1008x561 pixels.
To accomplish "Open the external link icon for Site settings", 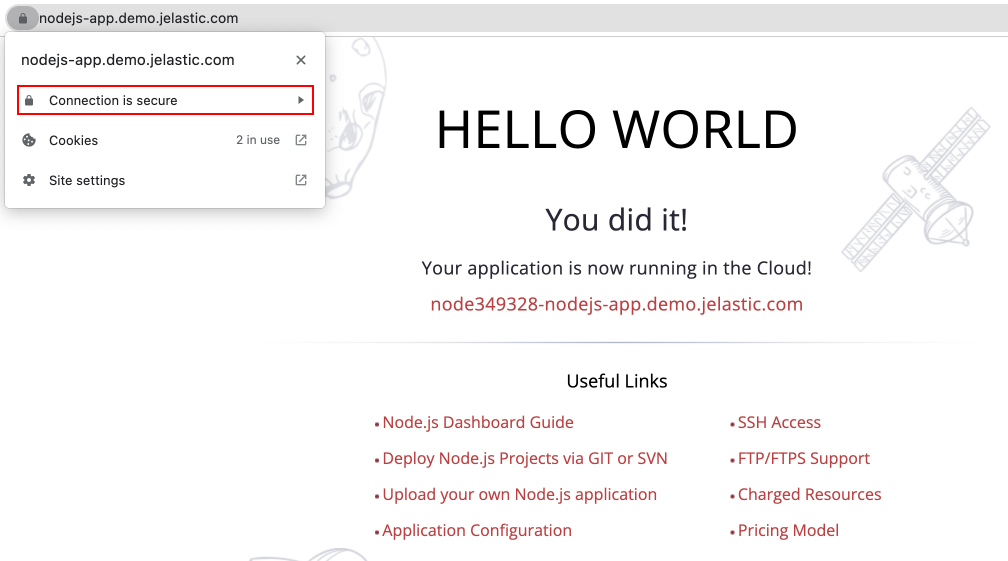I will (x=301, y=181).
